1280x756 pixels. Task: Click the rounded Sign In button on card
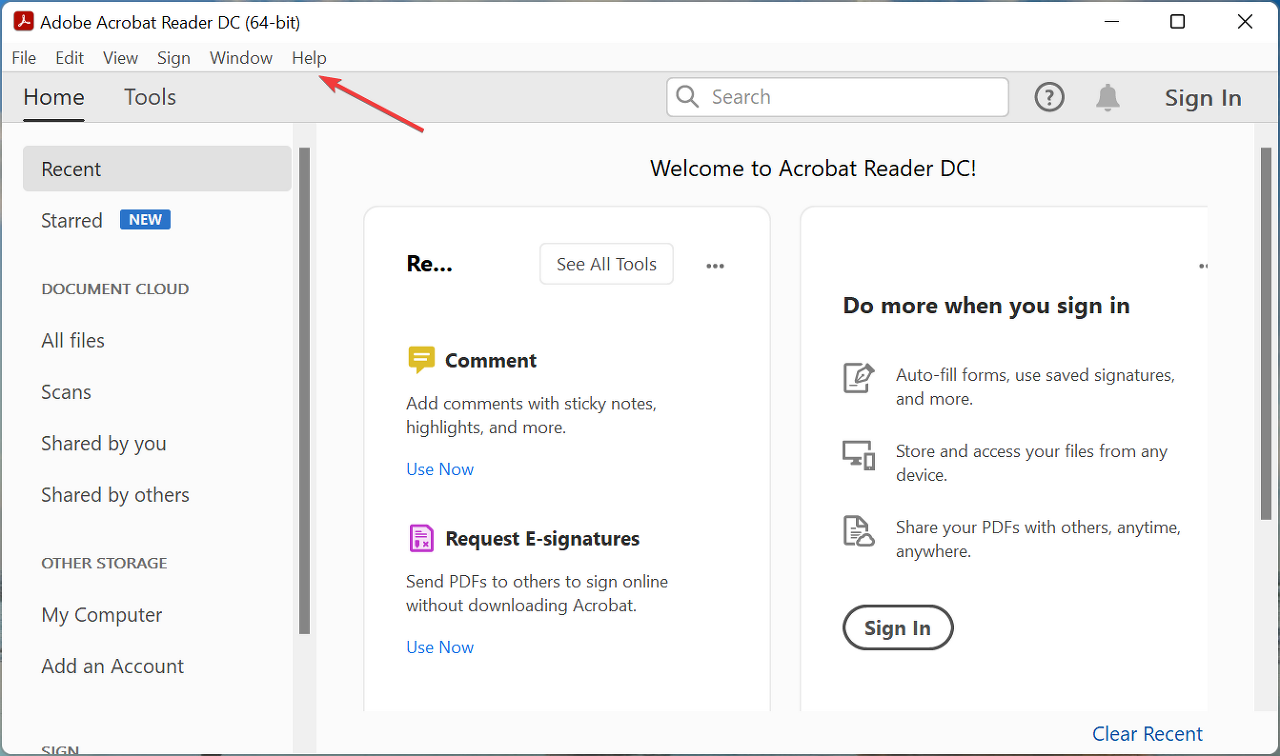tap(898, 628)
